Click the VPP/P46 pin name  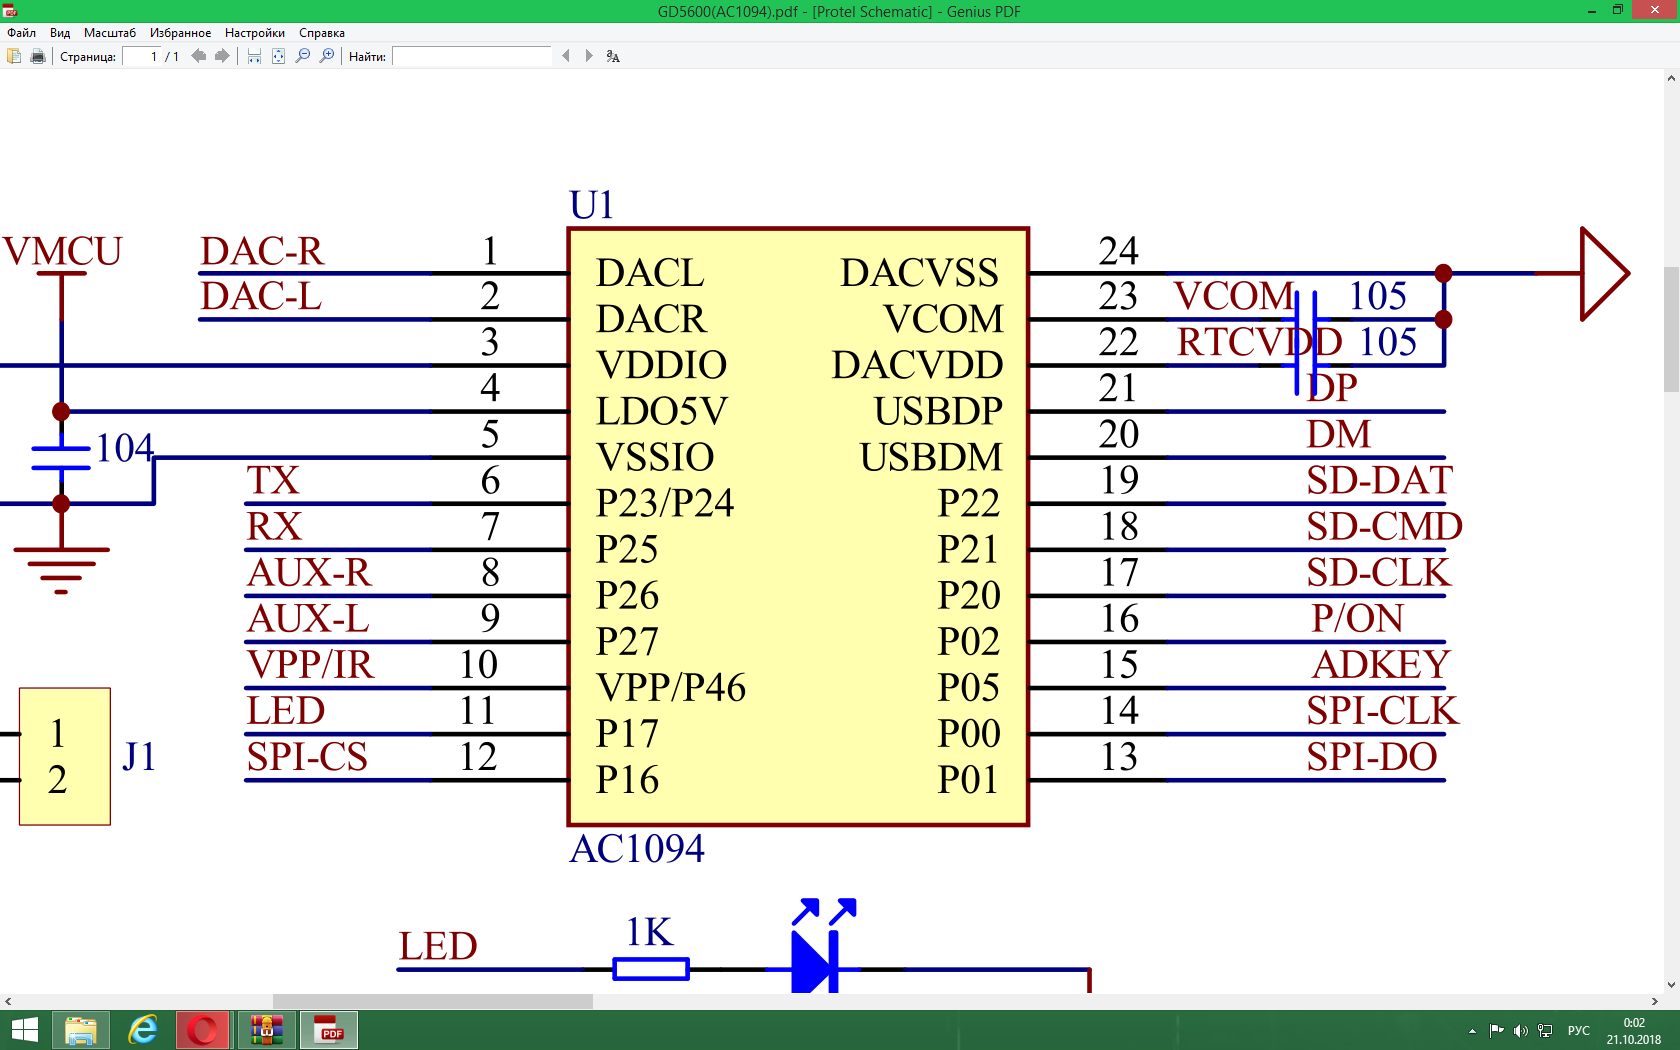671,688
